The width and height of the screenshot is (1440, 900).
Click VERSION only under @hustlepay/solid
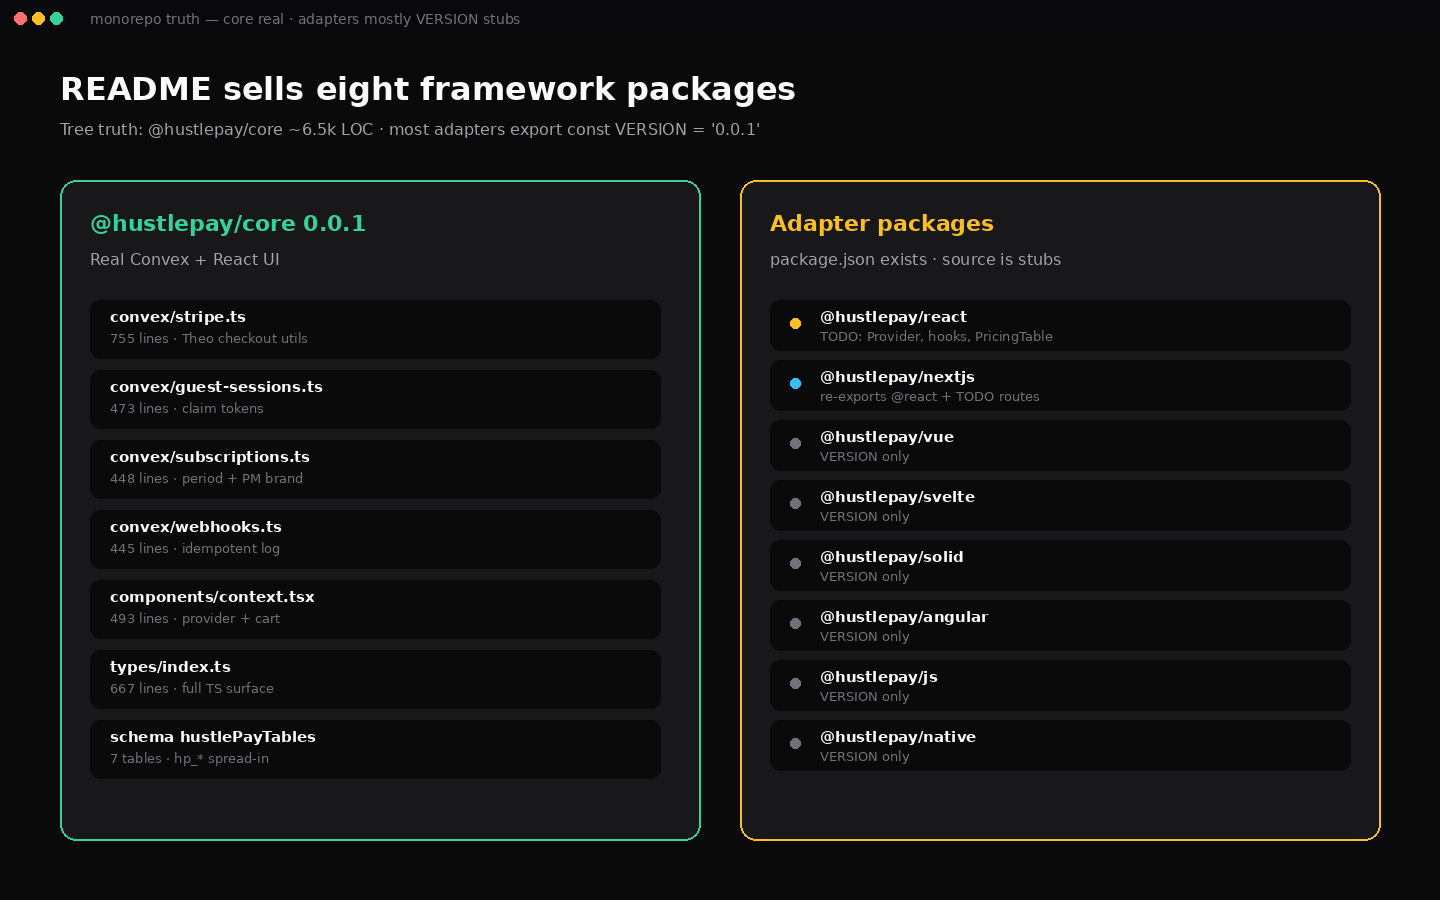coord(865,577)
